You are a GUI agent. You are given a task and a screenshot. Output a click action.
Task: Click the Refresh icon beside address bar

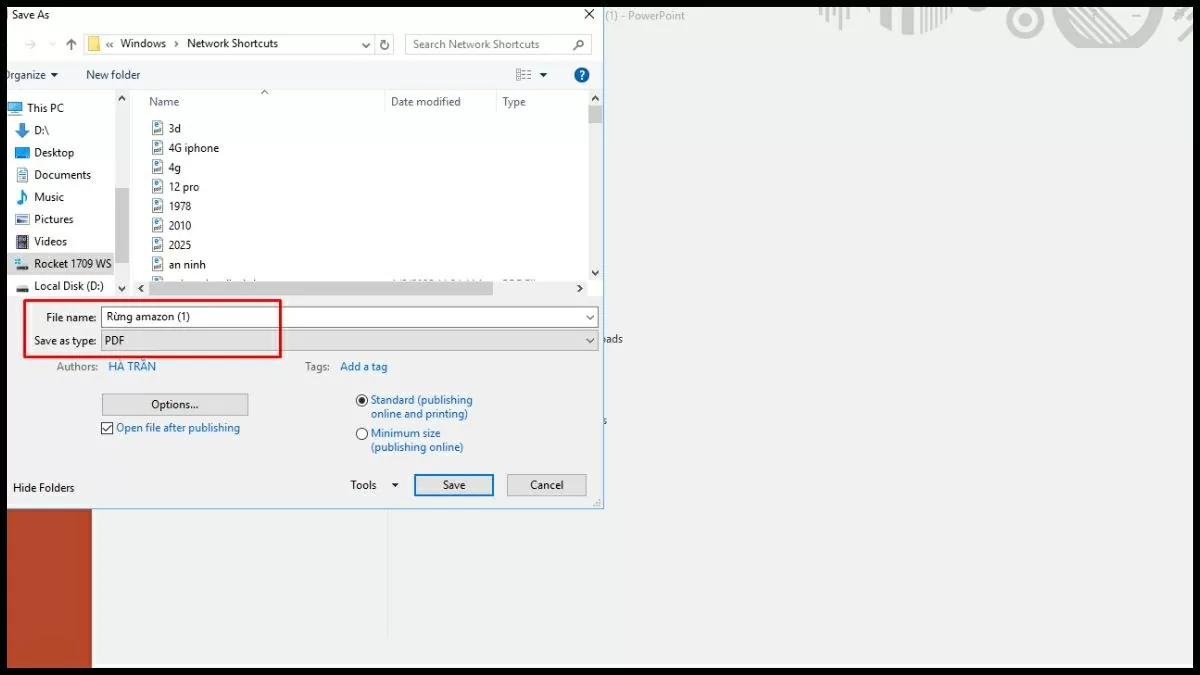tap(385, 44)
